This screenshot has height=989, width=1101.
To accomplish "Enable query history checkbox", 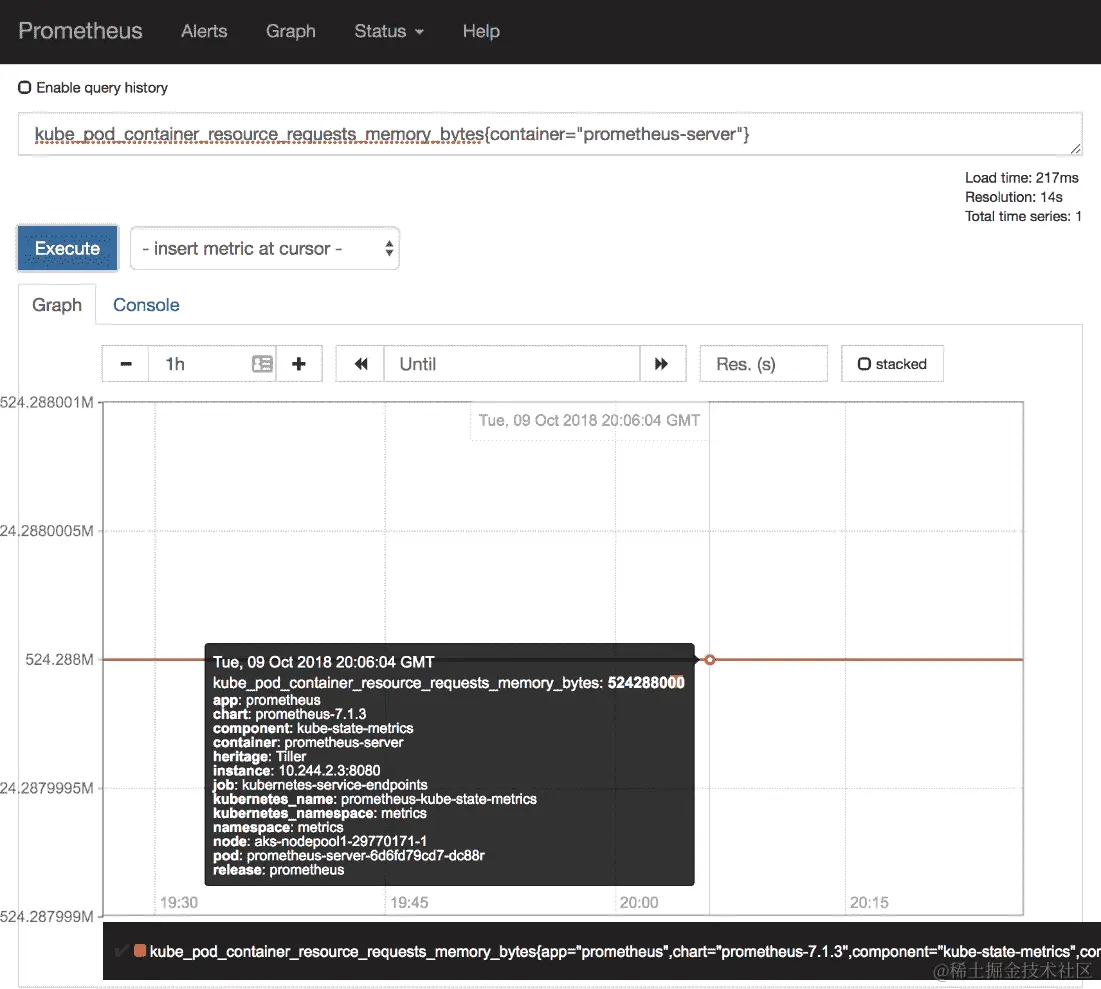I will coord(25,88).
